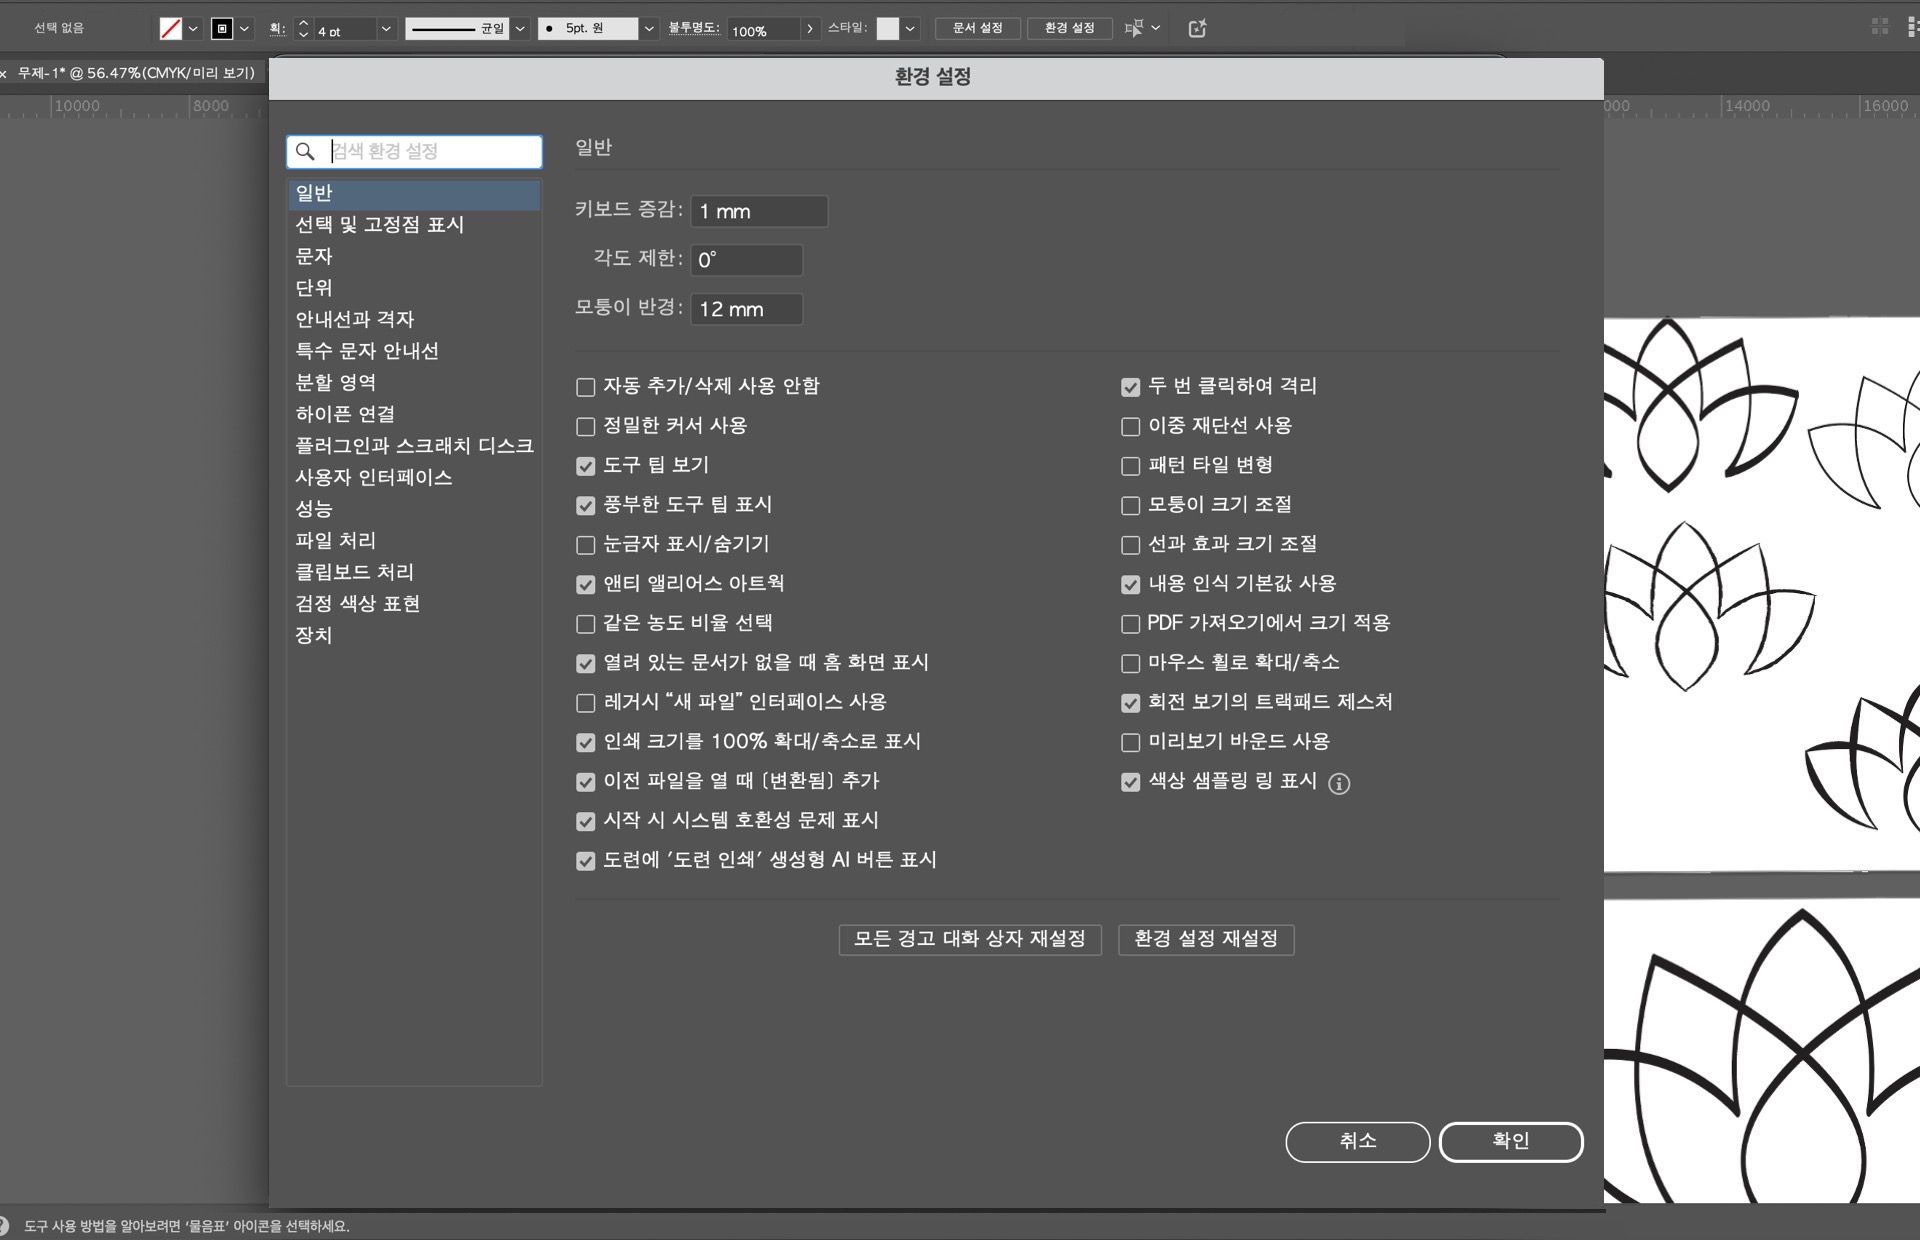The height and width of the screenshot is (1240, 1920).
Task: Expand the 5pt. 원 brush dropdown
Action: pos(649,29)
